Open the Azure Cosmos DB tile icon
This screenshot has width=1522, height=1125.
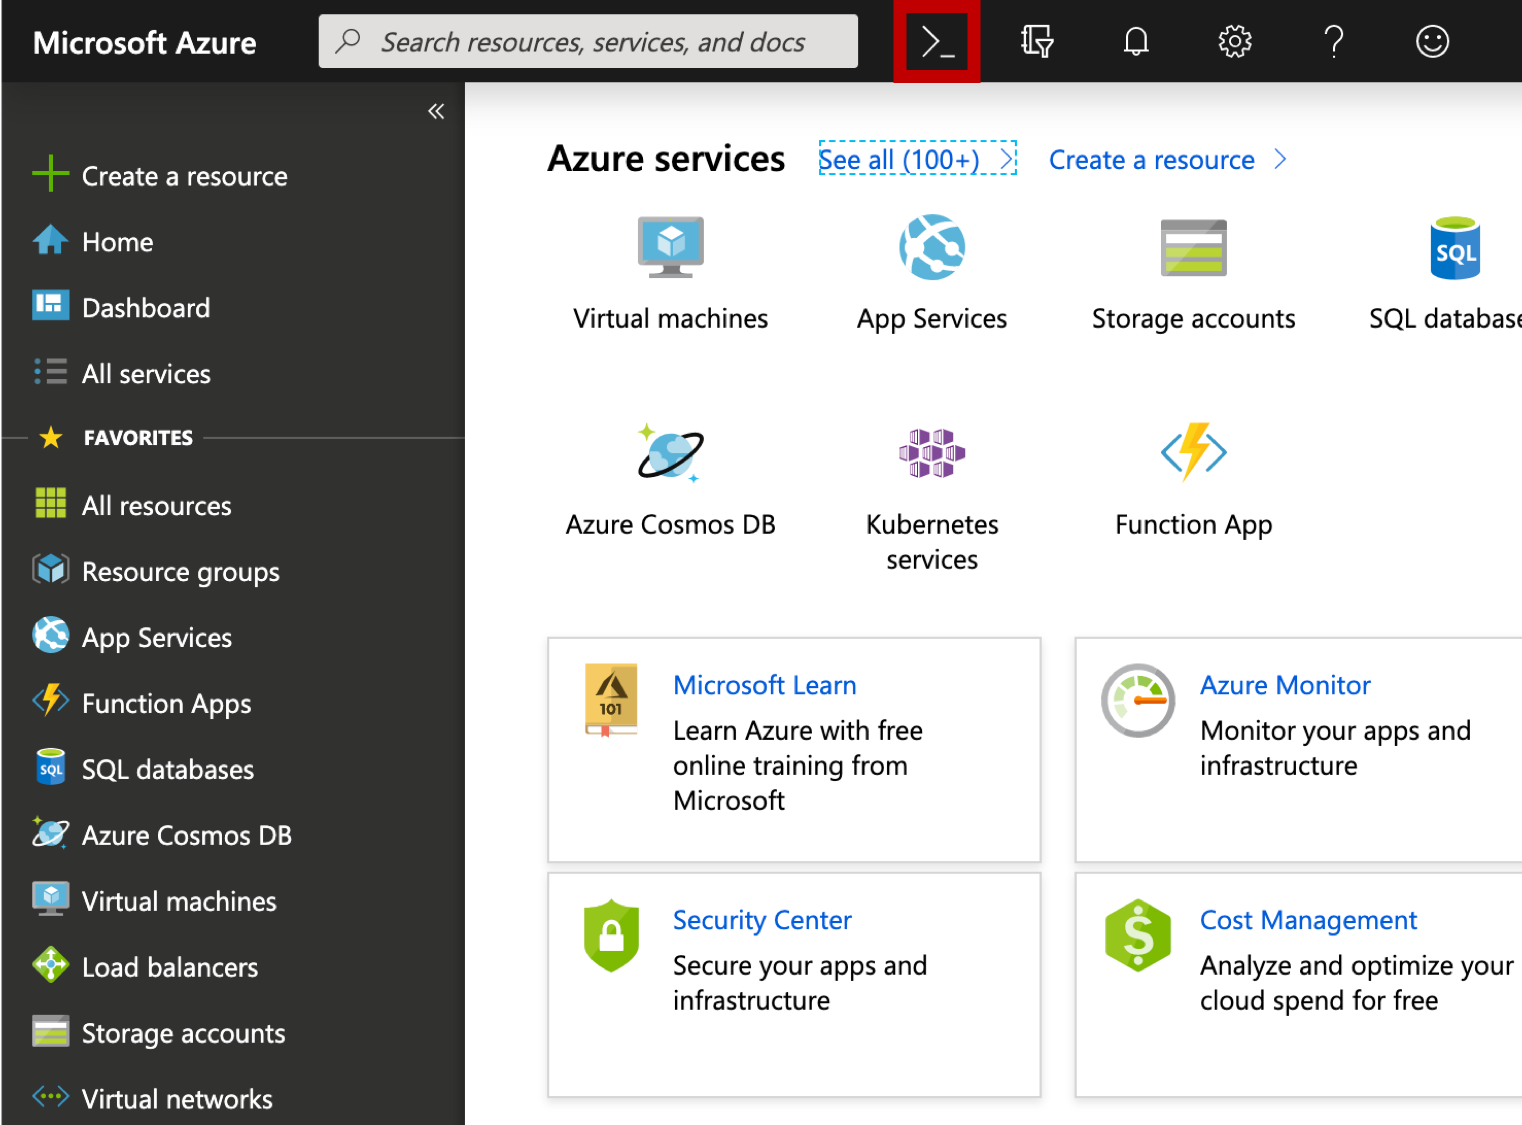point(671,453)
